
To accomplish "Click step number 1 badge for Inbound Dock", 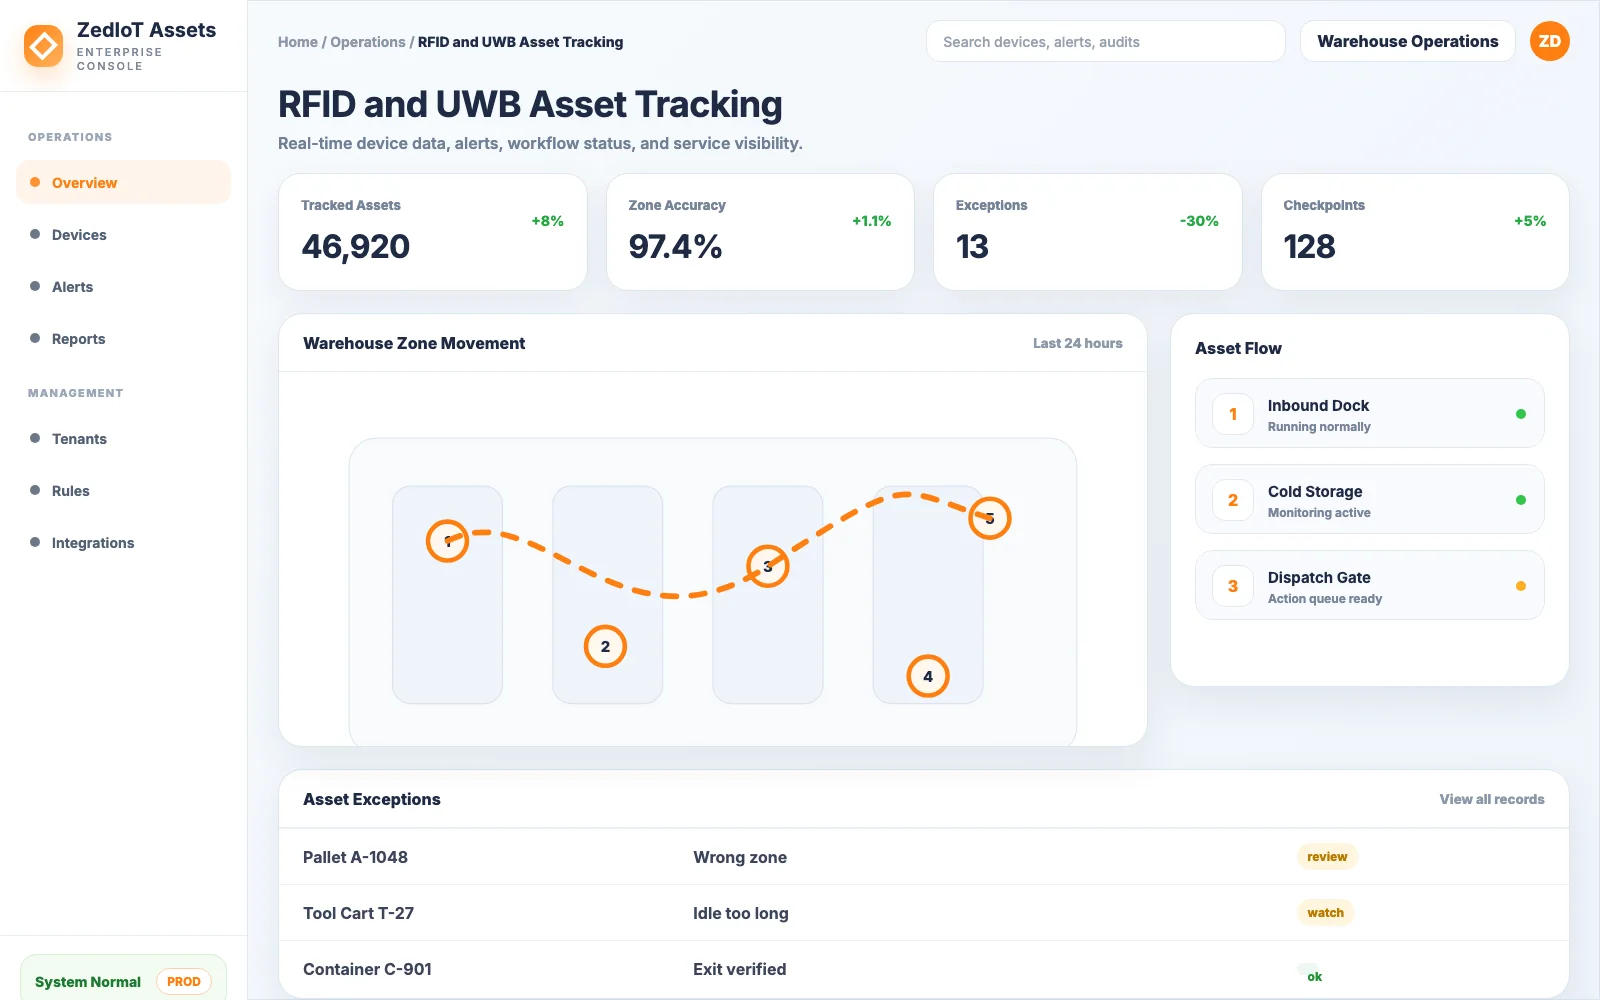I will (1233, 414).
